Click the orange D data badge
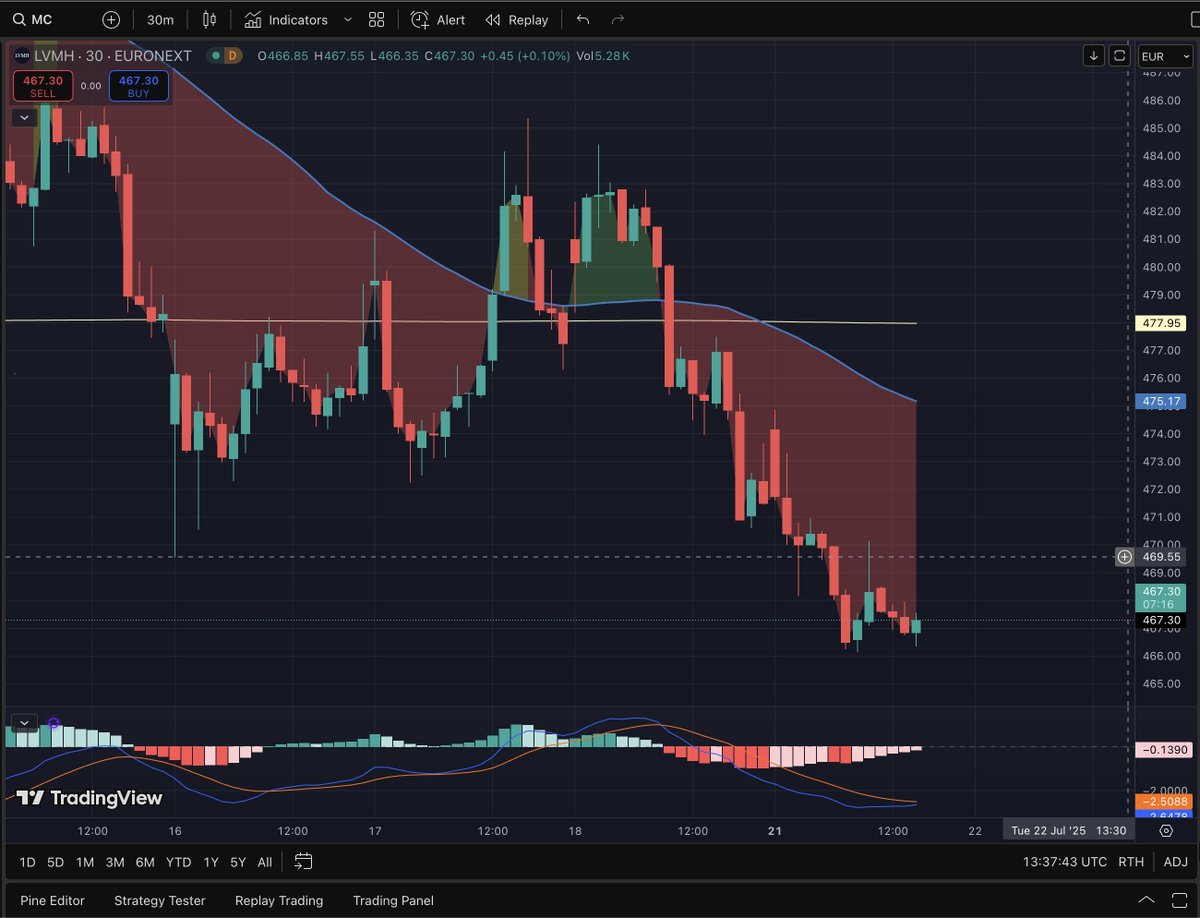 232,56
